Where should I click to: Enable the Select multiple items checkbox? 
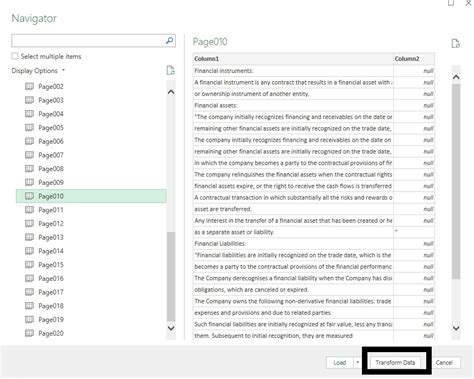coord(15,56)
